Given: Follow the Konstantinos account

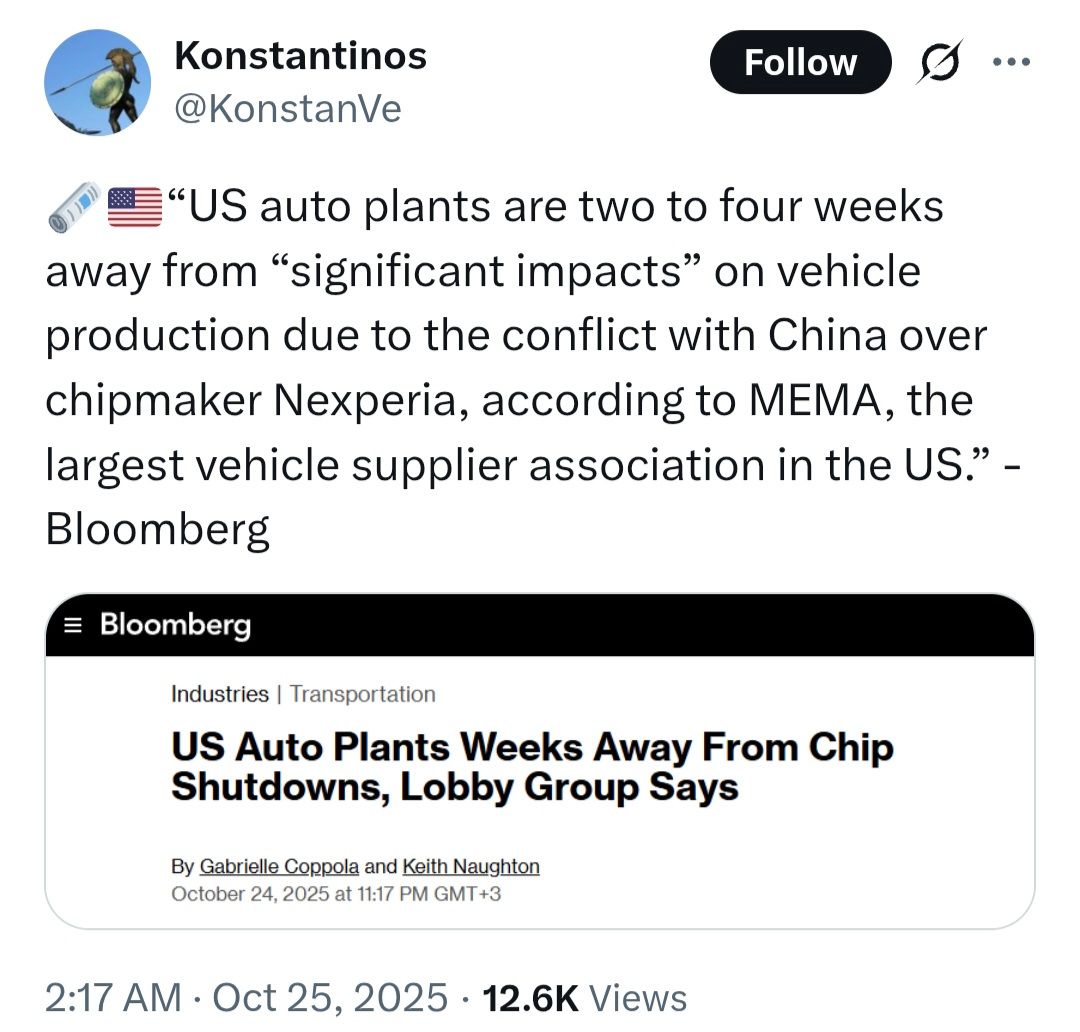Looking at the screenshot, I should tap(800, 62).
